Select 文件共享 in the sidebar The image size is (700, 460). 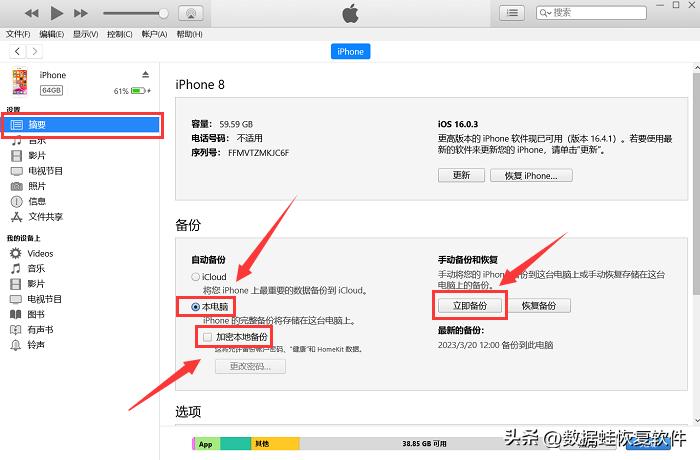tap(46, 217)
